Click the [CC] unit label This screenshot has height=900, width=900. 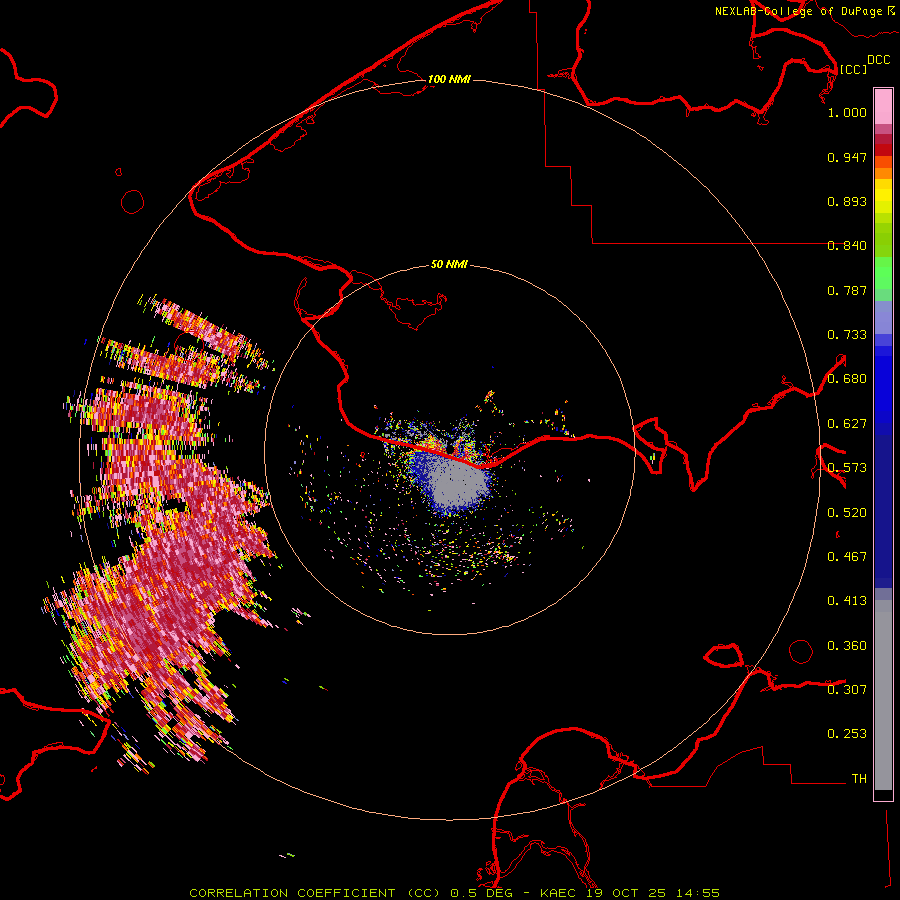(853, 69)
